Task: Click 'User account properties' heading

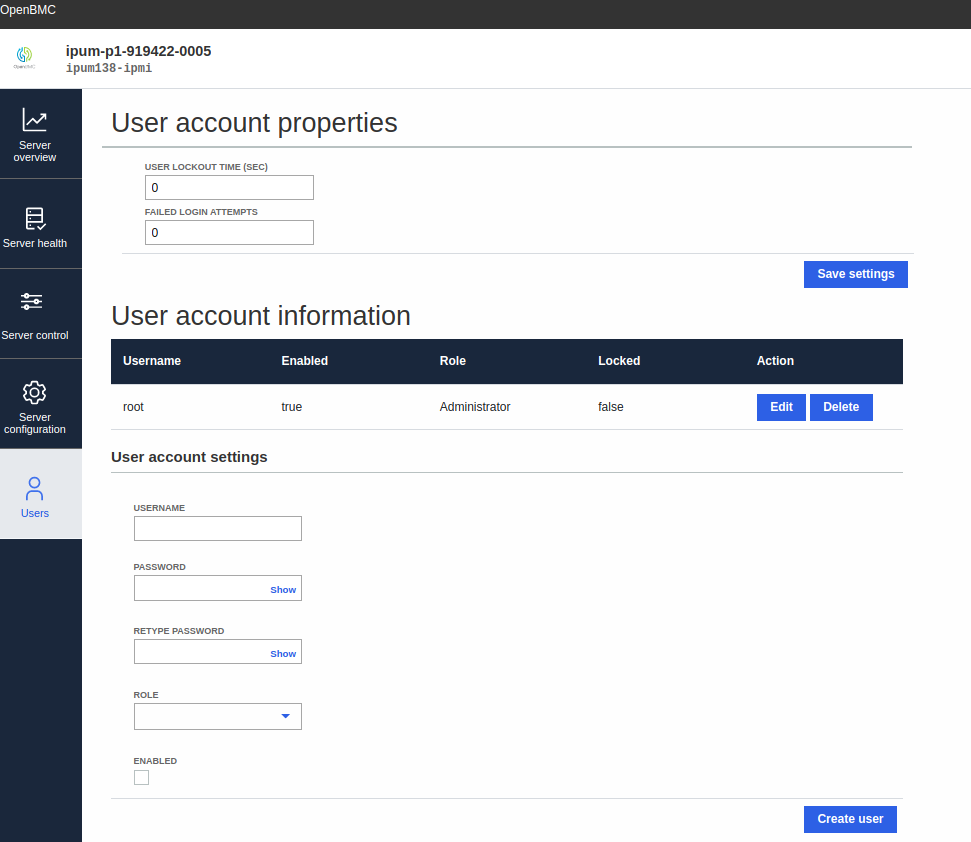Action: (254, 123)
